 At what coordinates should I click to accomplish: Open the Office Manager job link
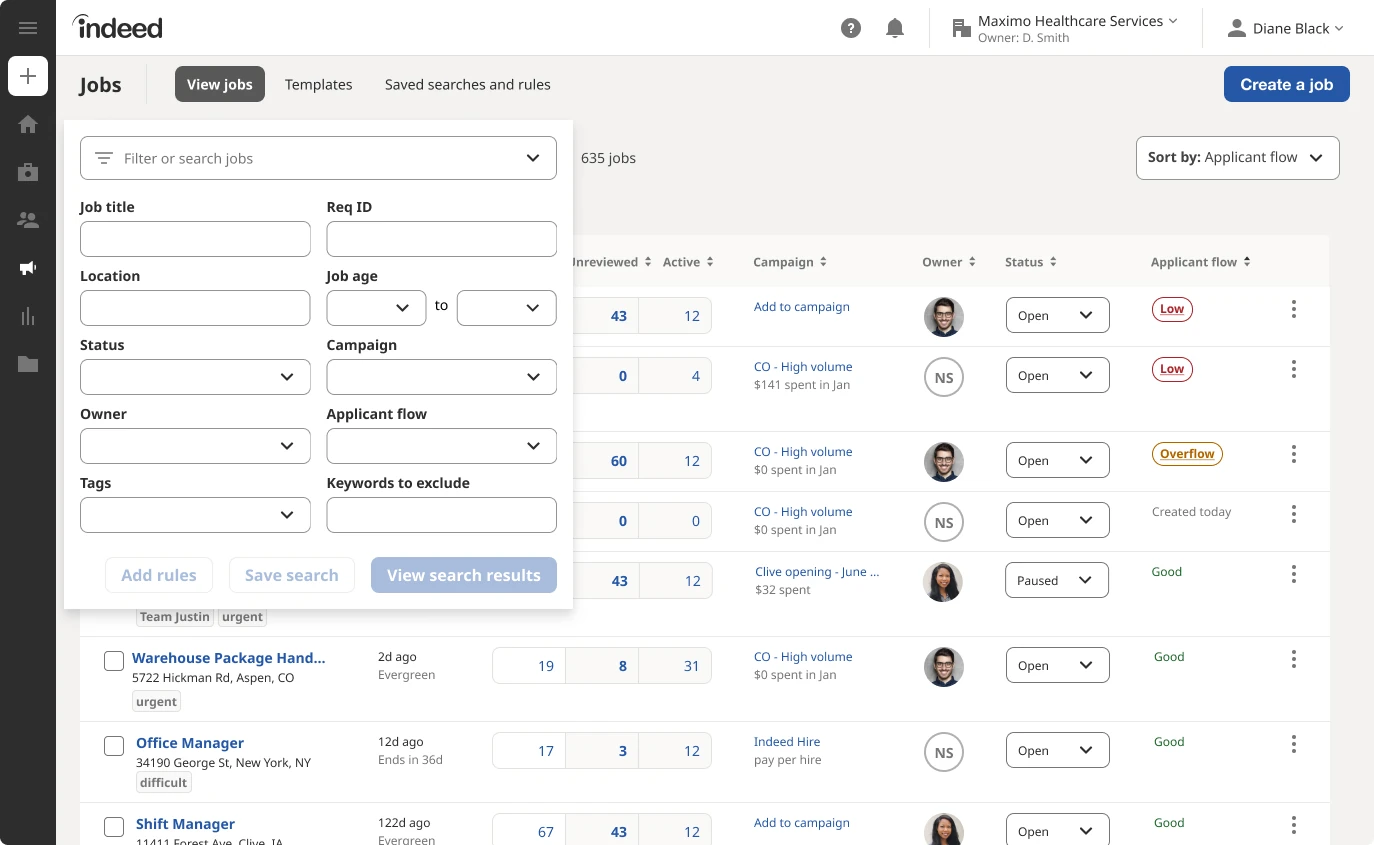(190, 743)
